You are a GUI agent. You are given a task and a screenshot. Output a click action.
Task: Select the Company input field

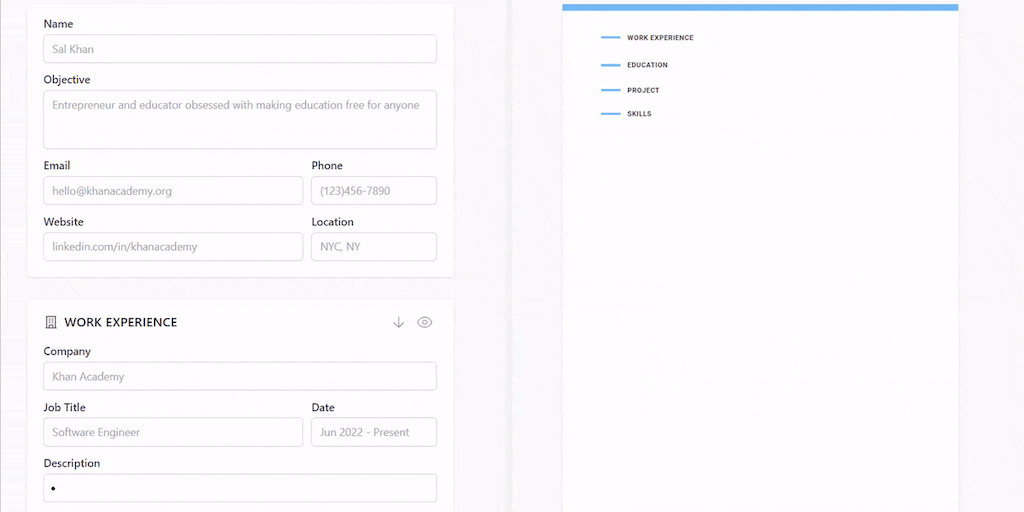coord(240,377)
